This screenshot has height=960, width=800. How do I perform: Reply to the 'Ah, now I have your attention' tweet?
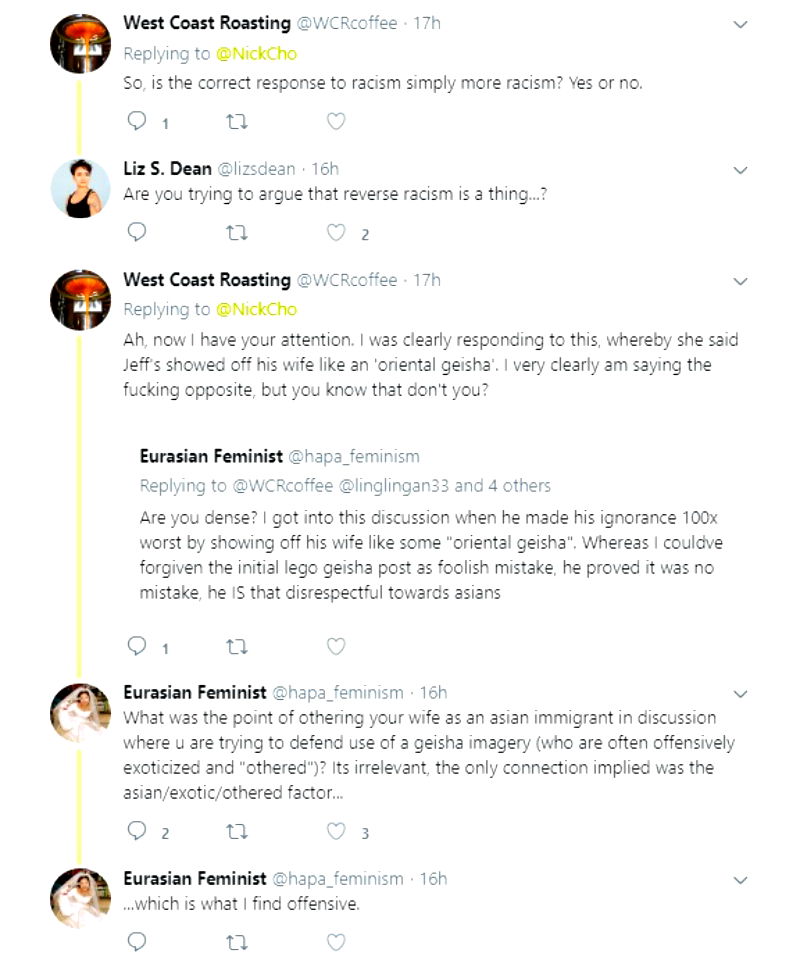pyautogui.click(x=138, y=647)
